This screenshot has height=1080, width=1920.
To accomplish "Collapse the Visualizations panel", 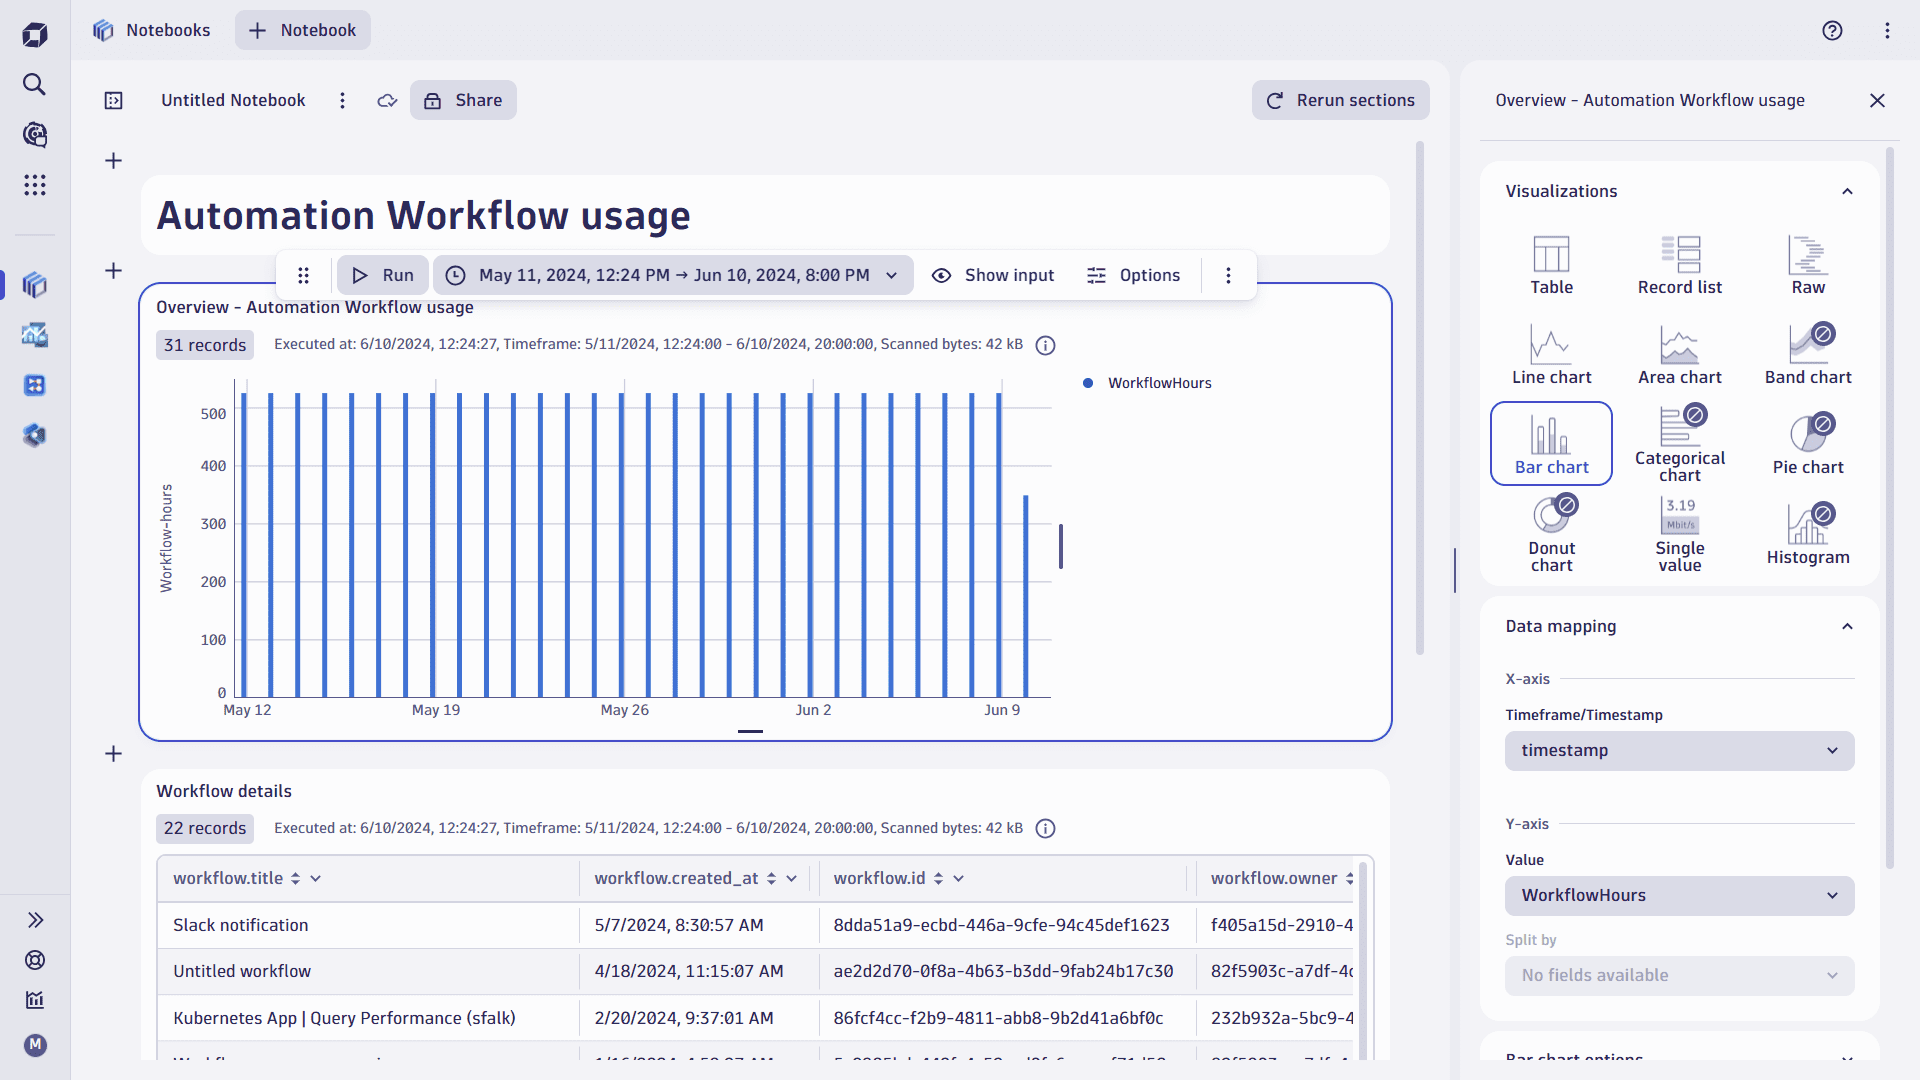I will pyautogui.click(x=1847, y=191).
